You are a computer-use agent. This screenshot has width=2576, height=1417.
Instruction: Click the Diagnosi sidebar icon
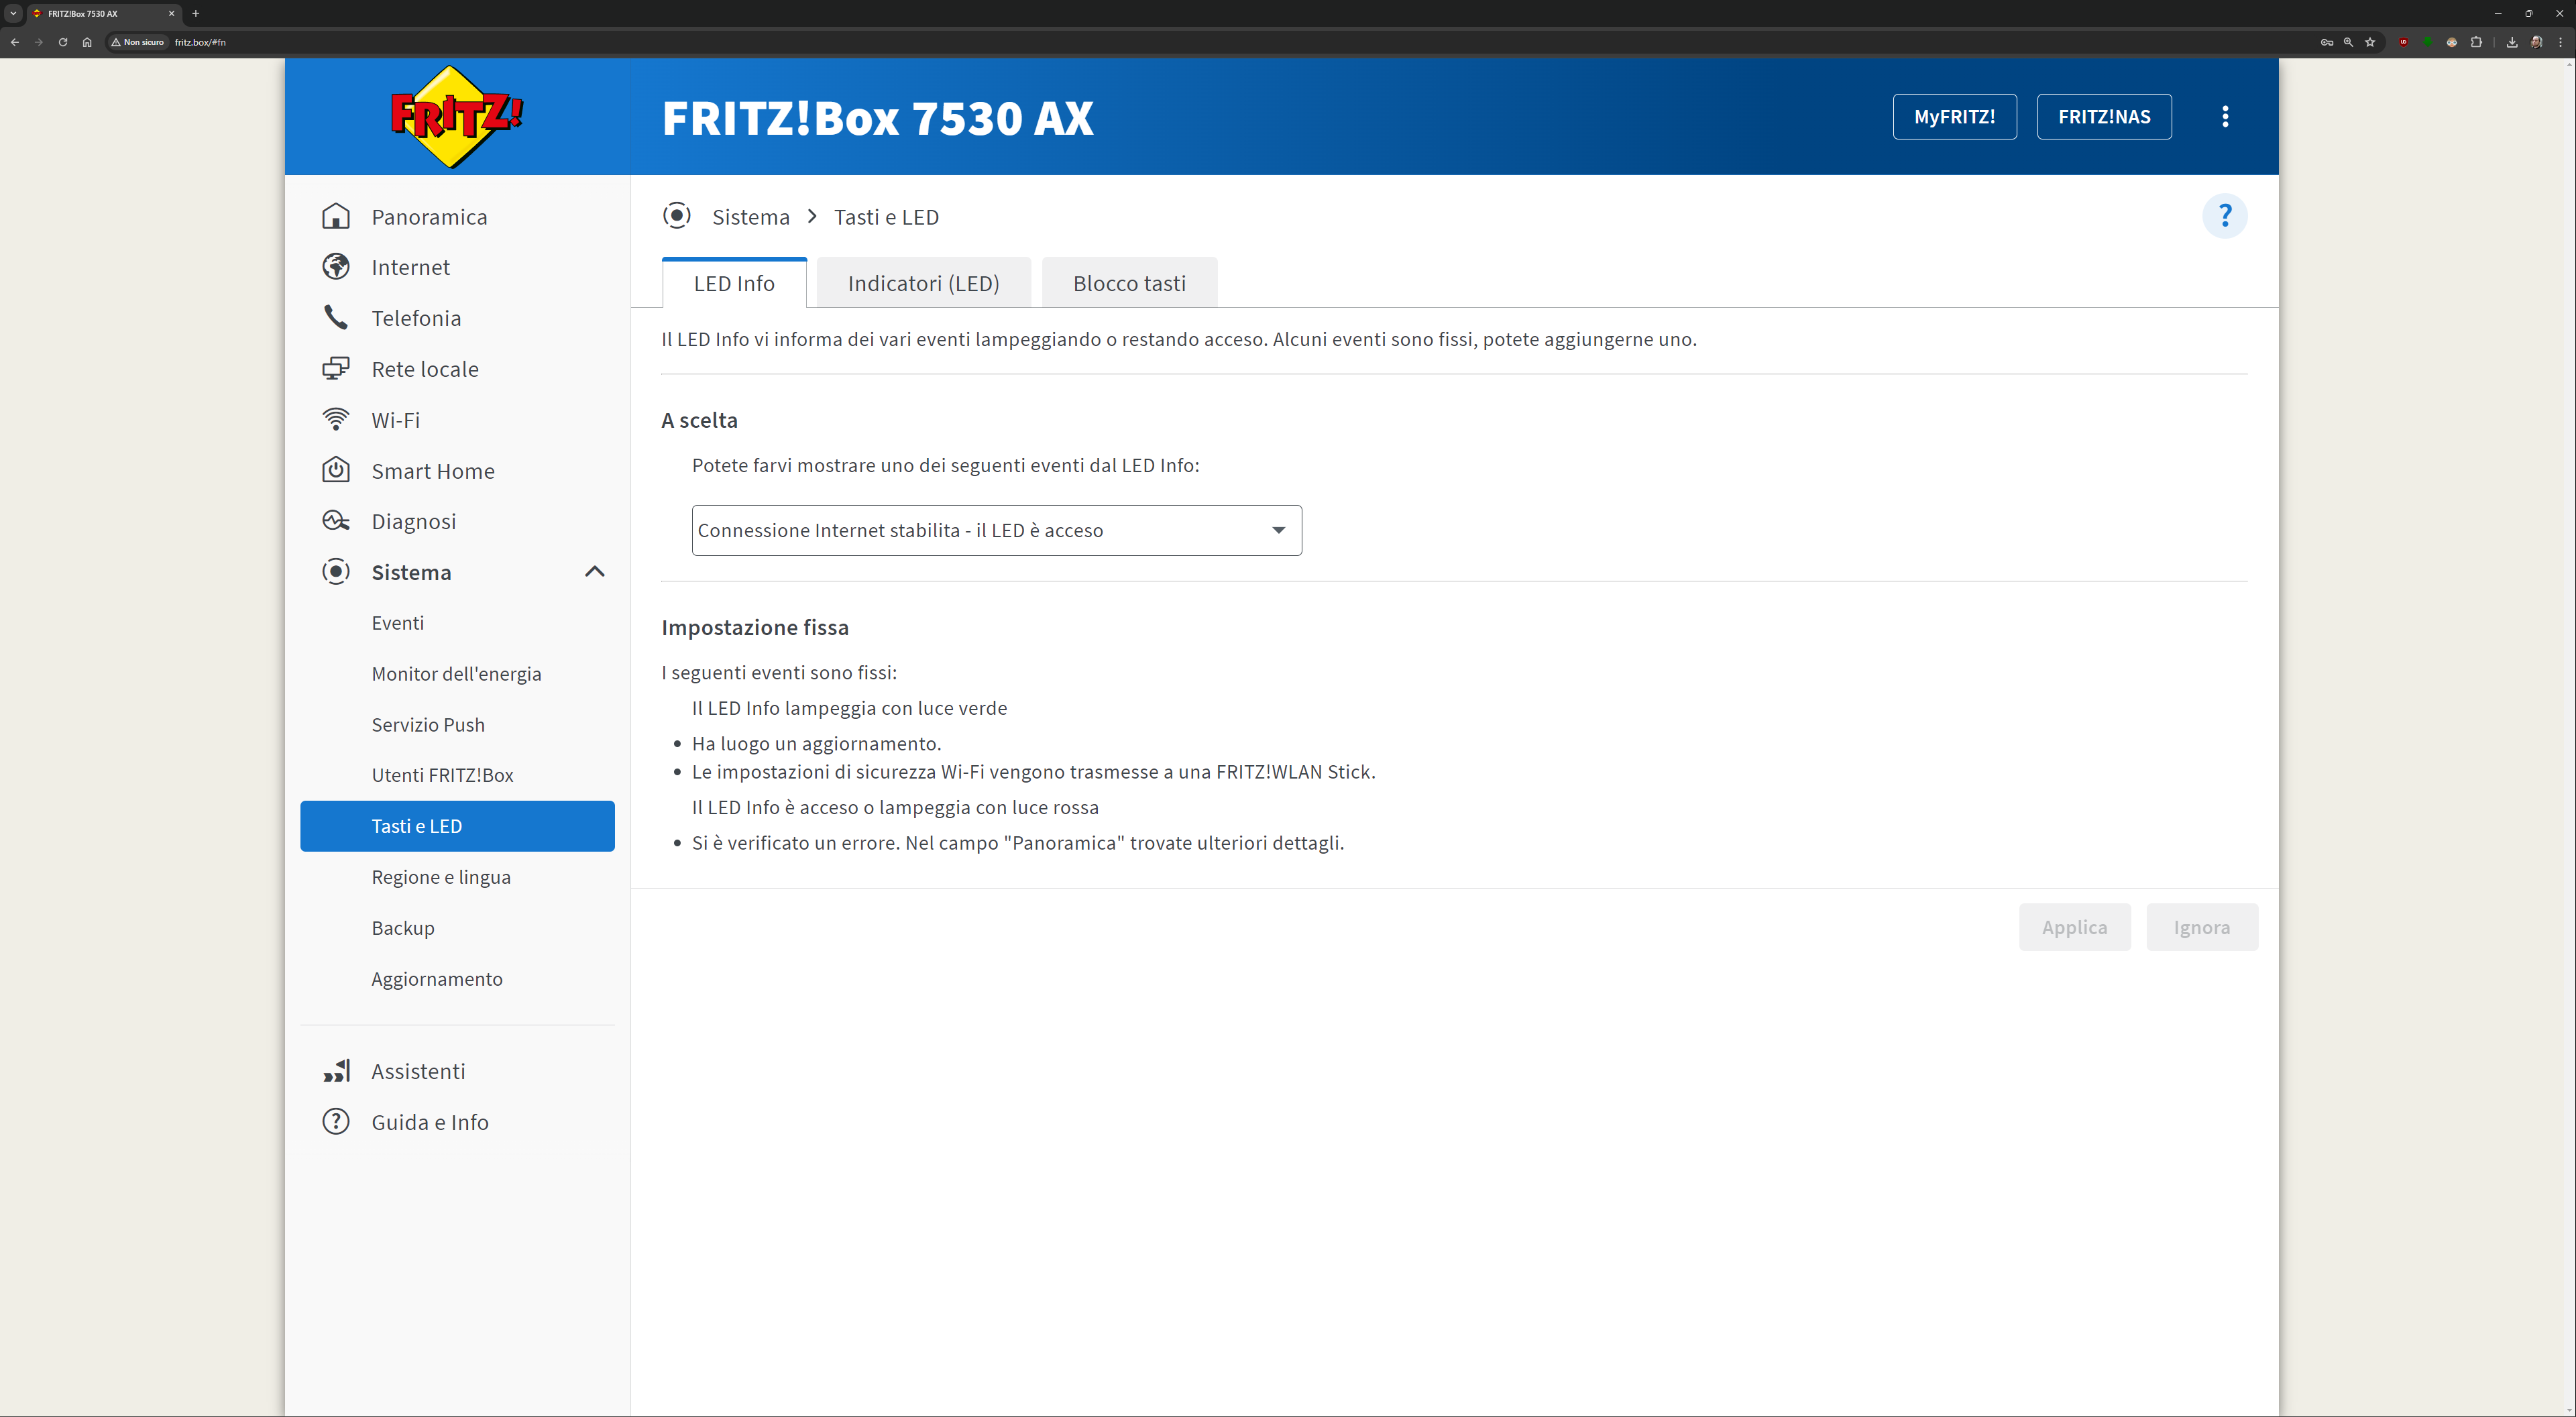click(x=336, y=521)
